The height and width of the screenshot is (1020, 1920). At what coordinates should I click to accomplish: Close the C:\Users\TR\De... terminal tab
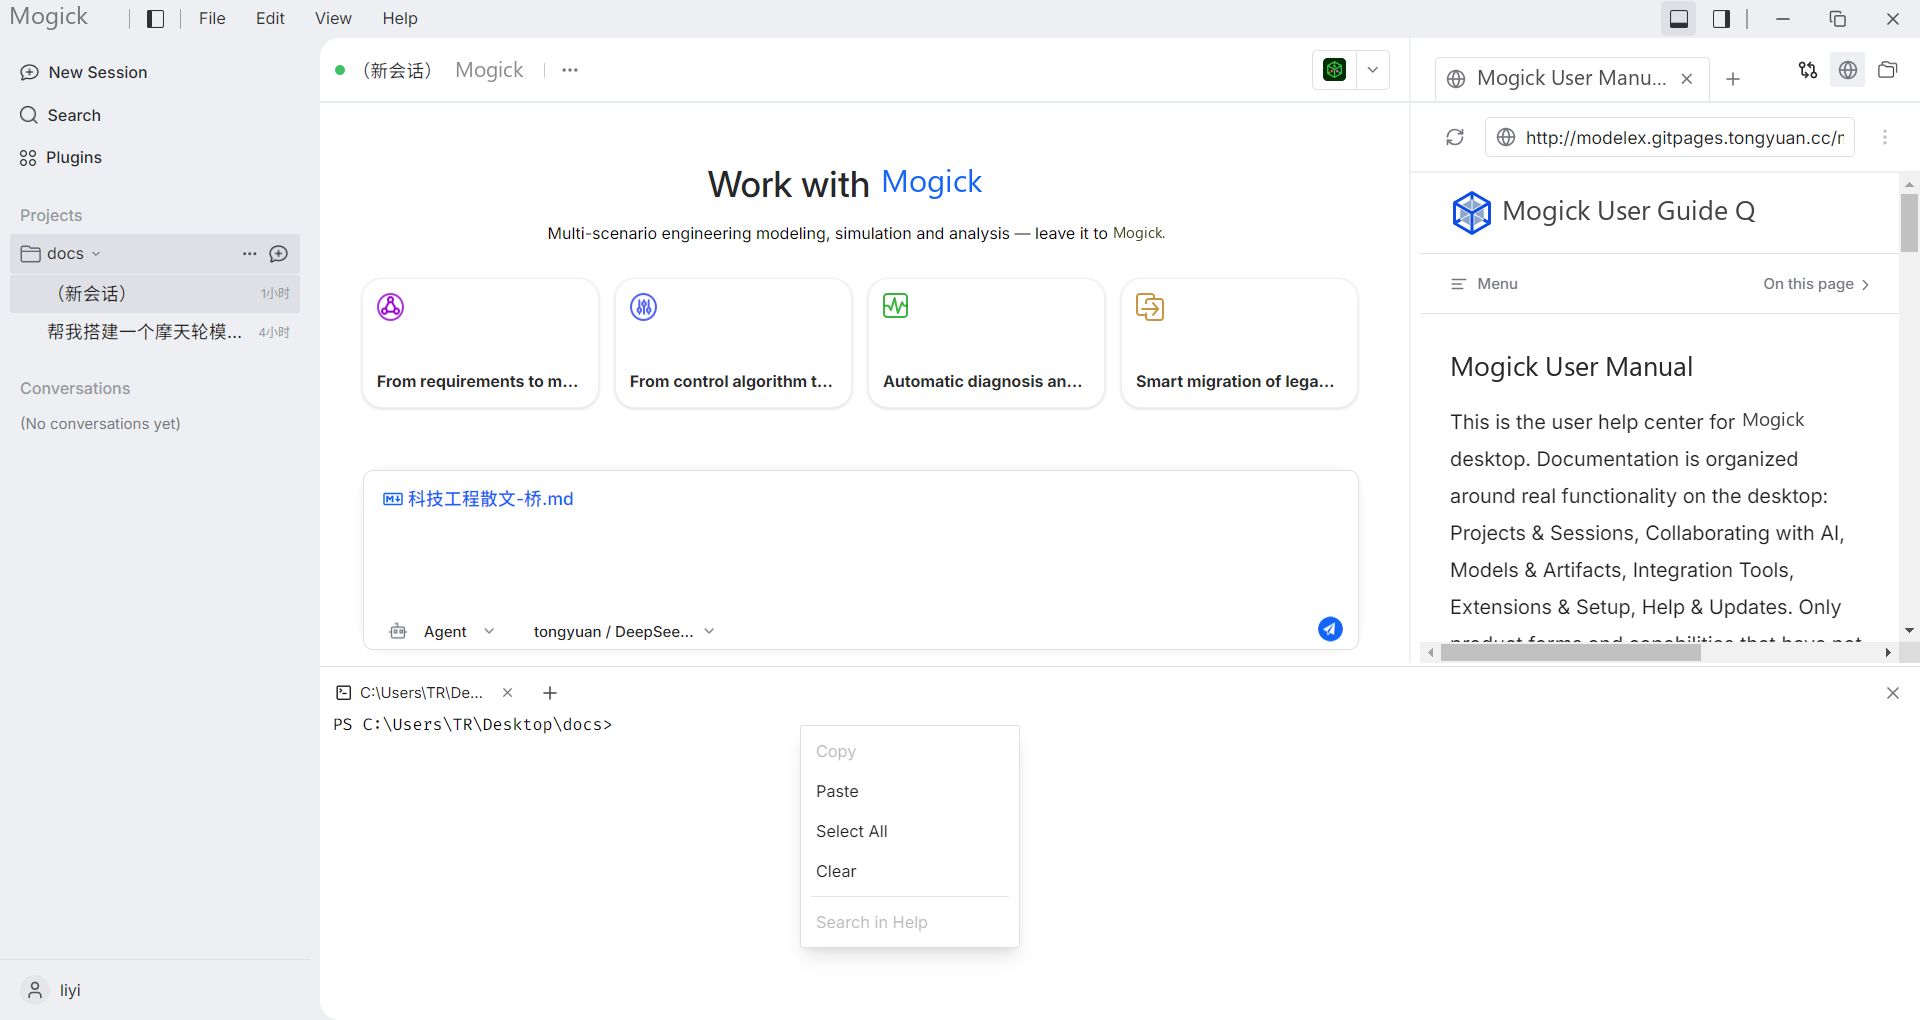(507, 693)
